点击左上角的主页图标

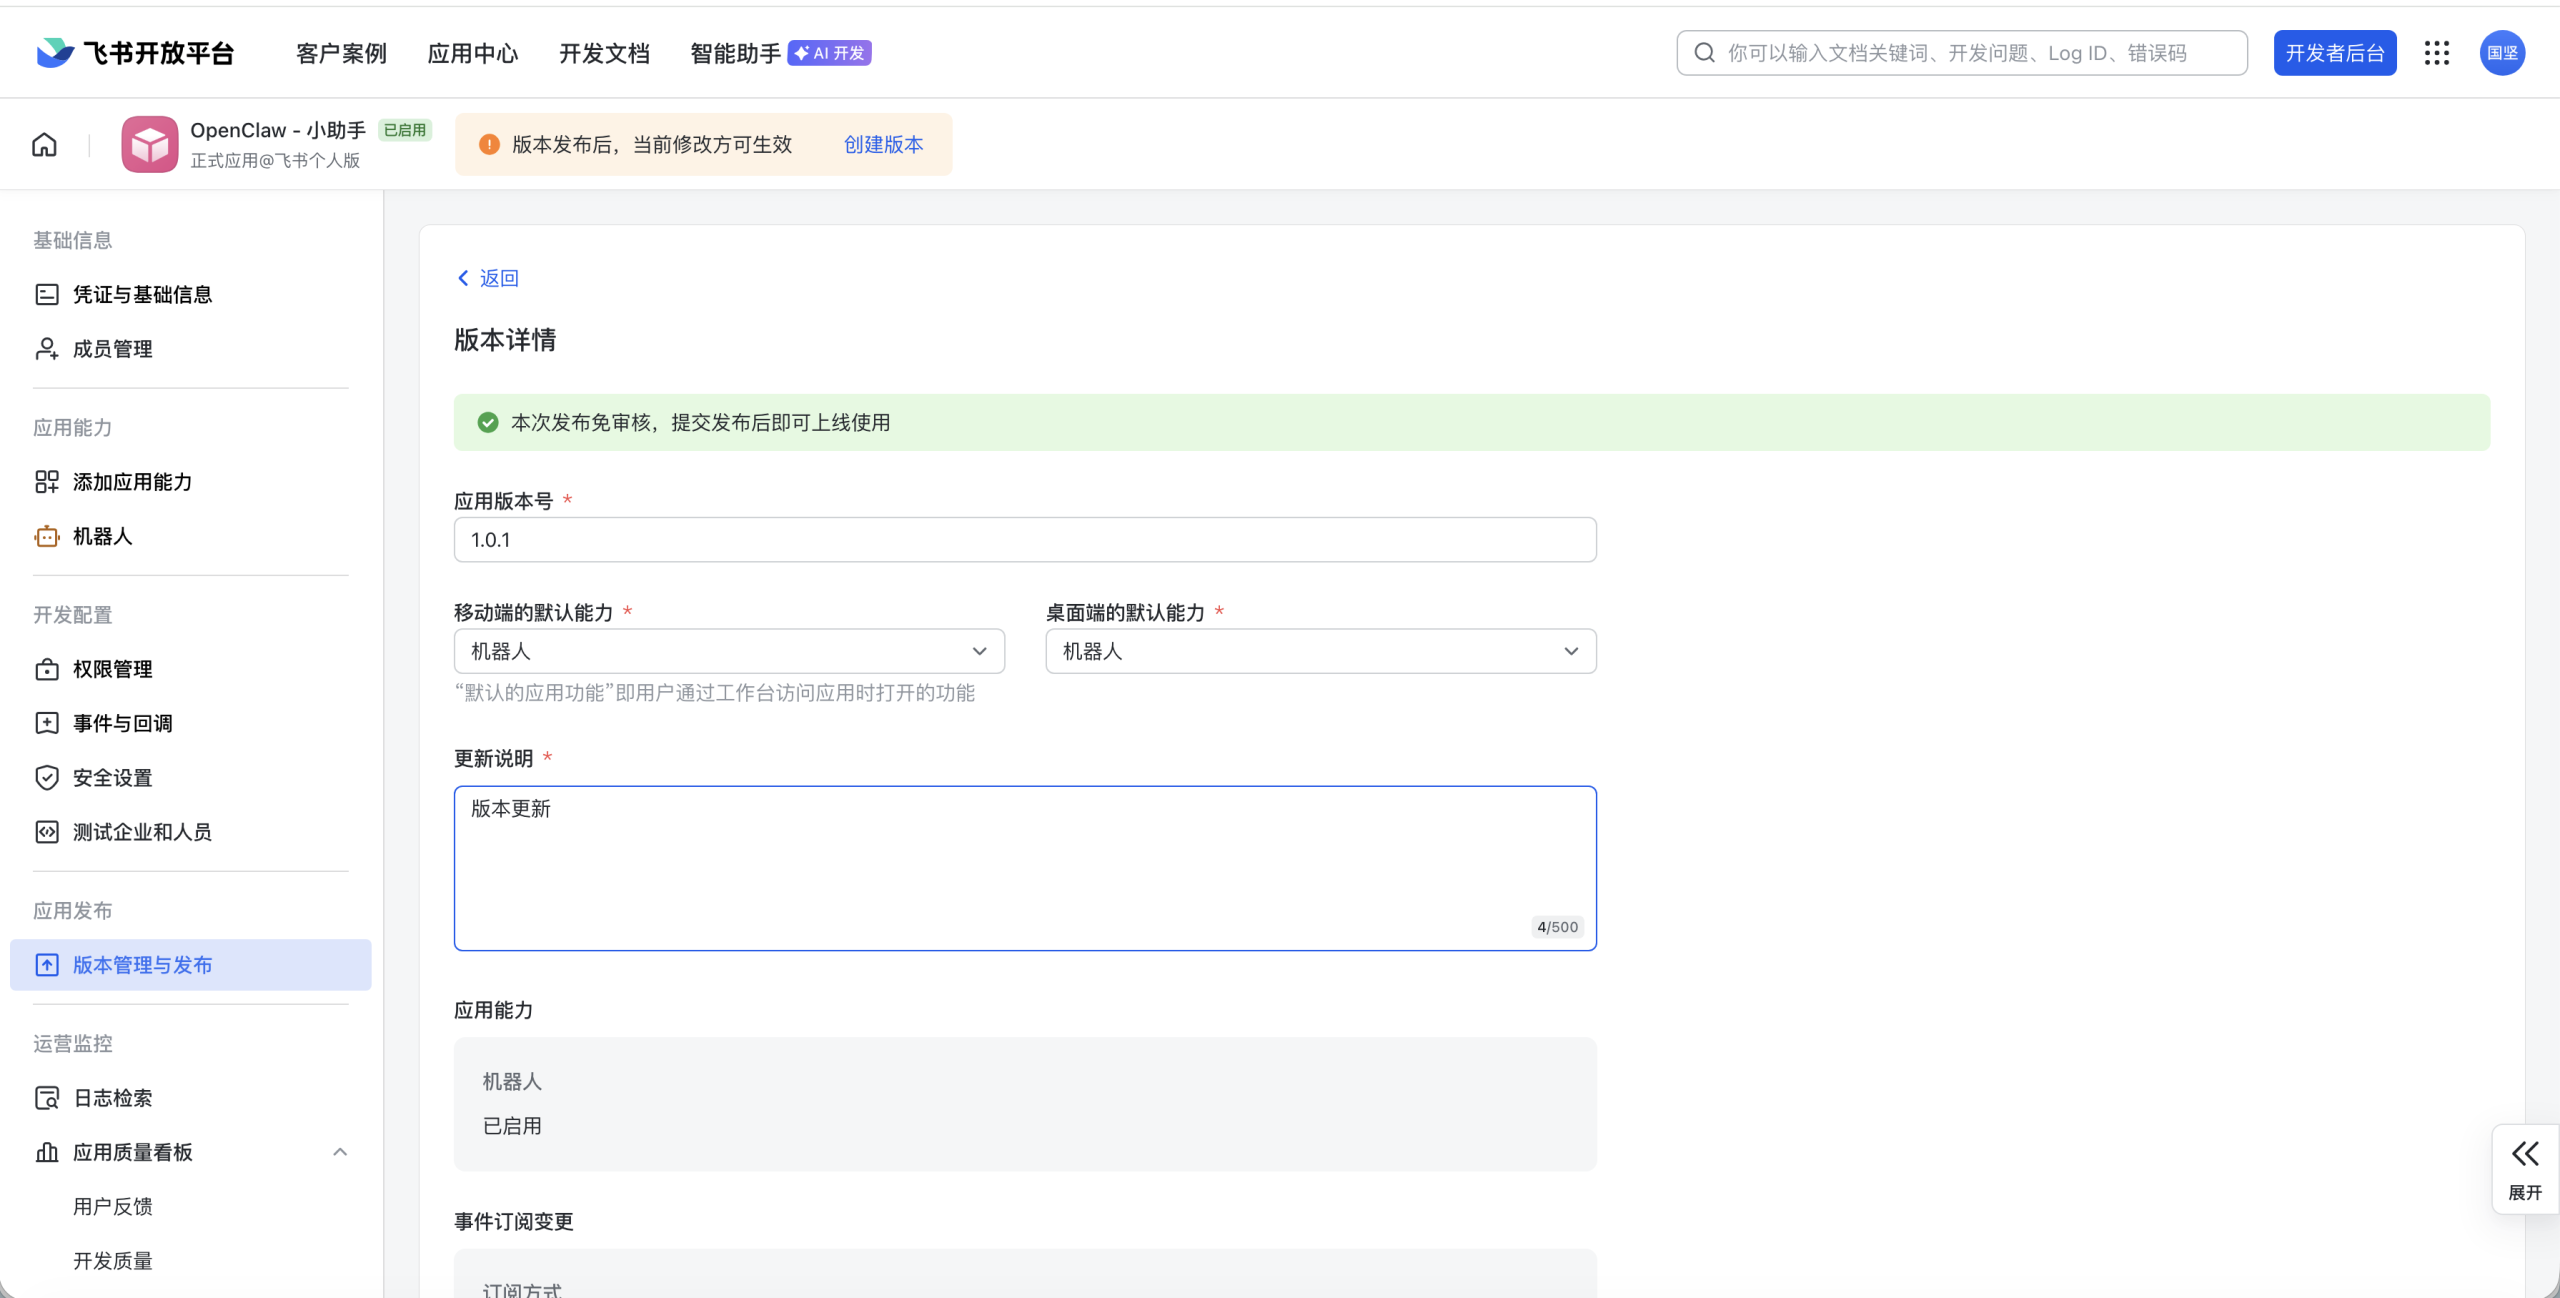point(44,143)
